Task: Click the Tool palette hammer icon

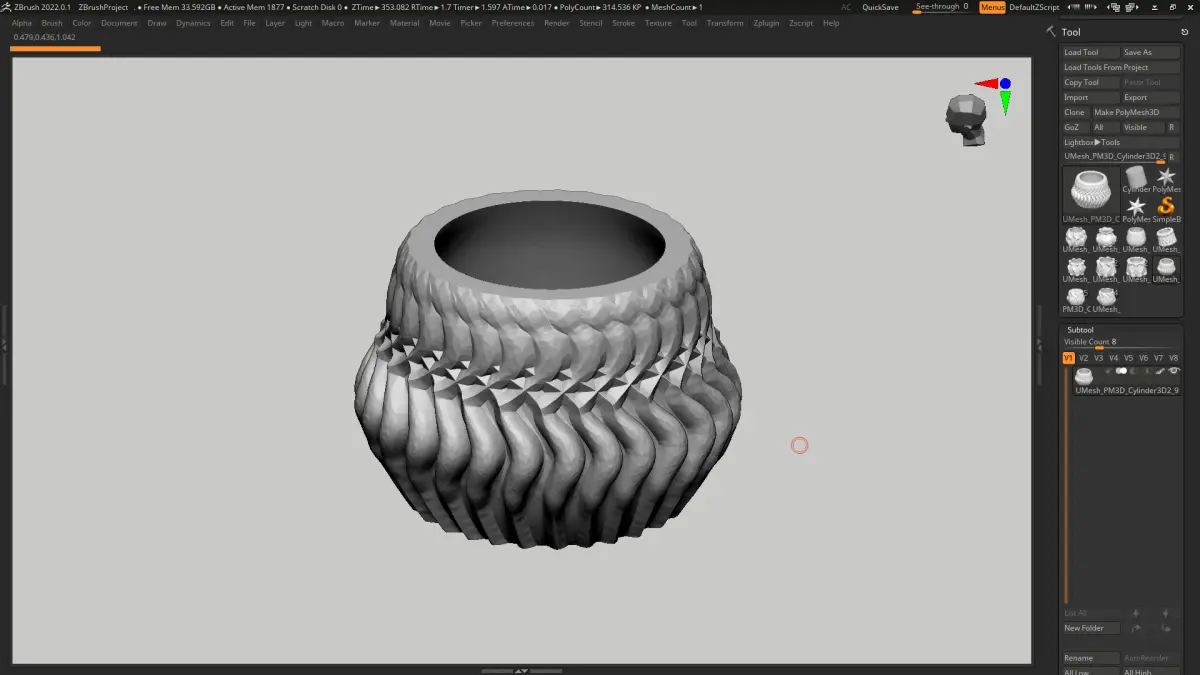Action: click(x=1051, y=32)
